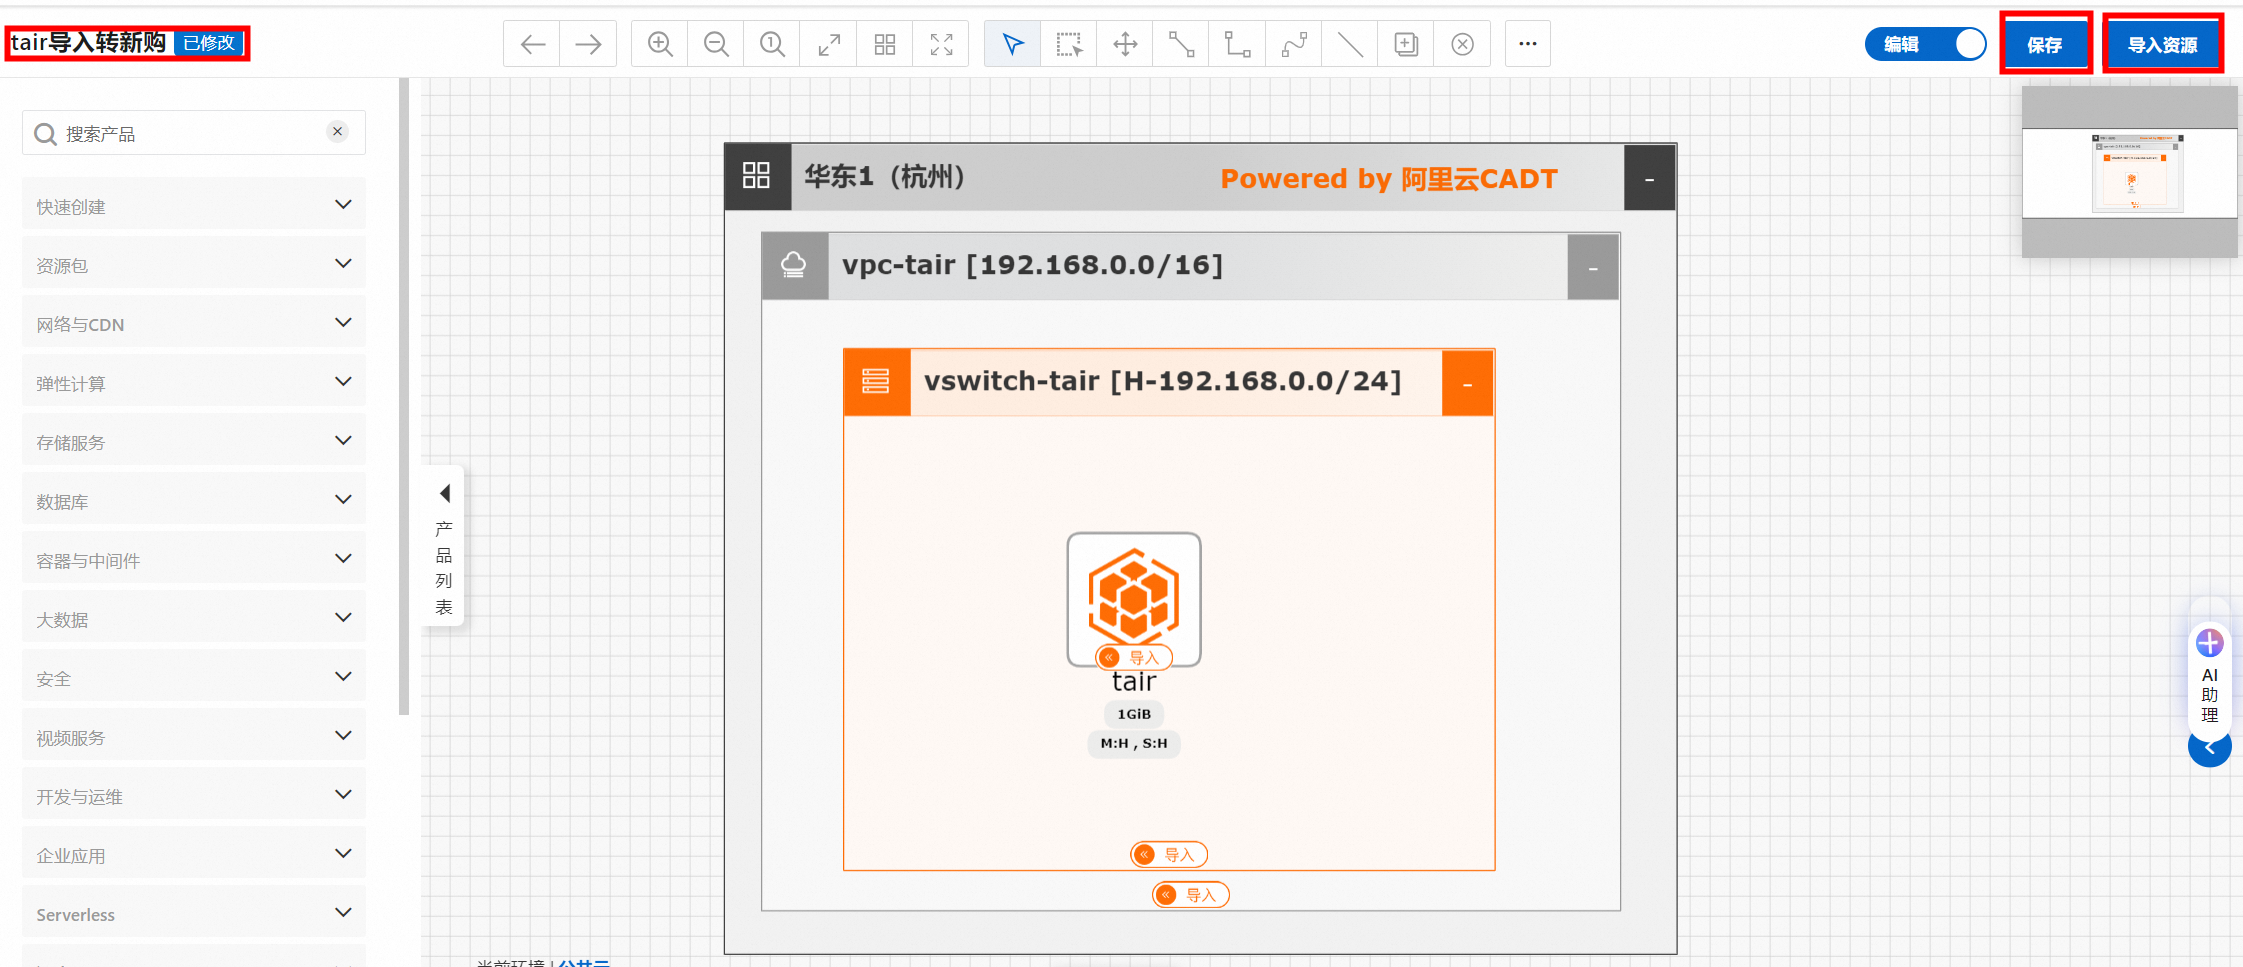The image size is (2243, 967).
Task: Select the dashed marquee selection tool
Action: coord(1069,44)
